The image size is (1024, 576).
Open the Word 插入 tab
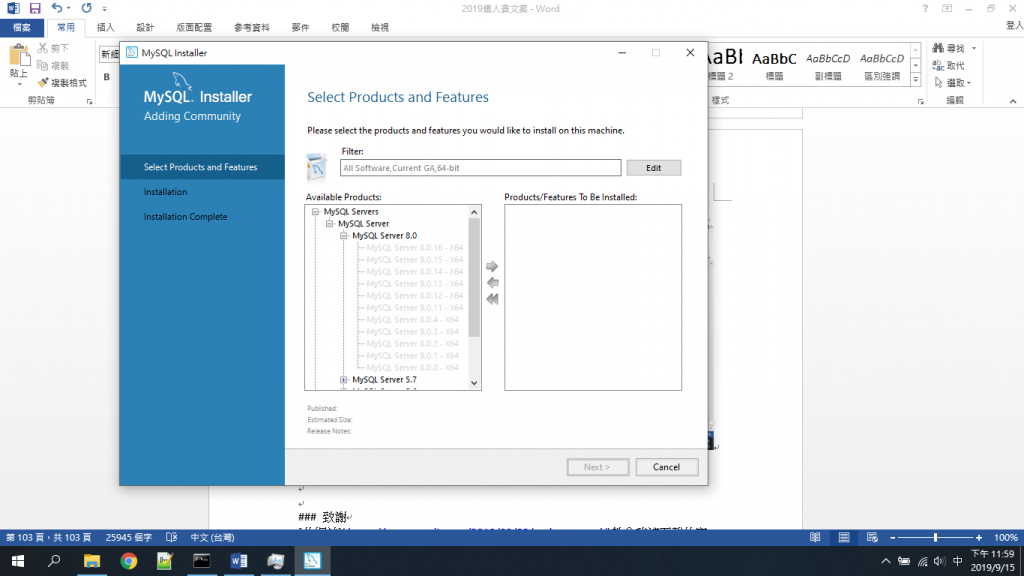[x=105, y=27]
